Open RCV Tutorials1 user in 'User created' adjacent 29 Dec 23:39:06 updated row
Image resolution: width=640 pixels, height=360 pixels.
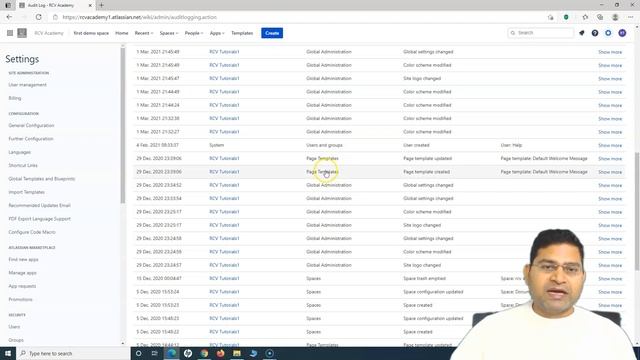click(224, 158)
